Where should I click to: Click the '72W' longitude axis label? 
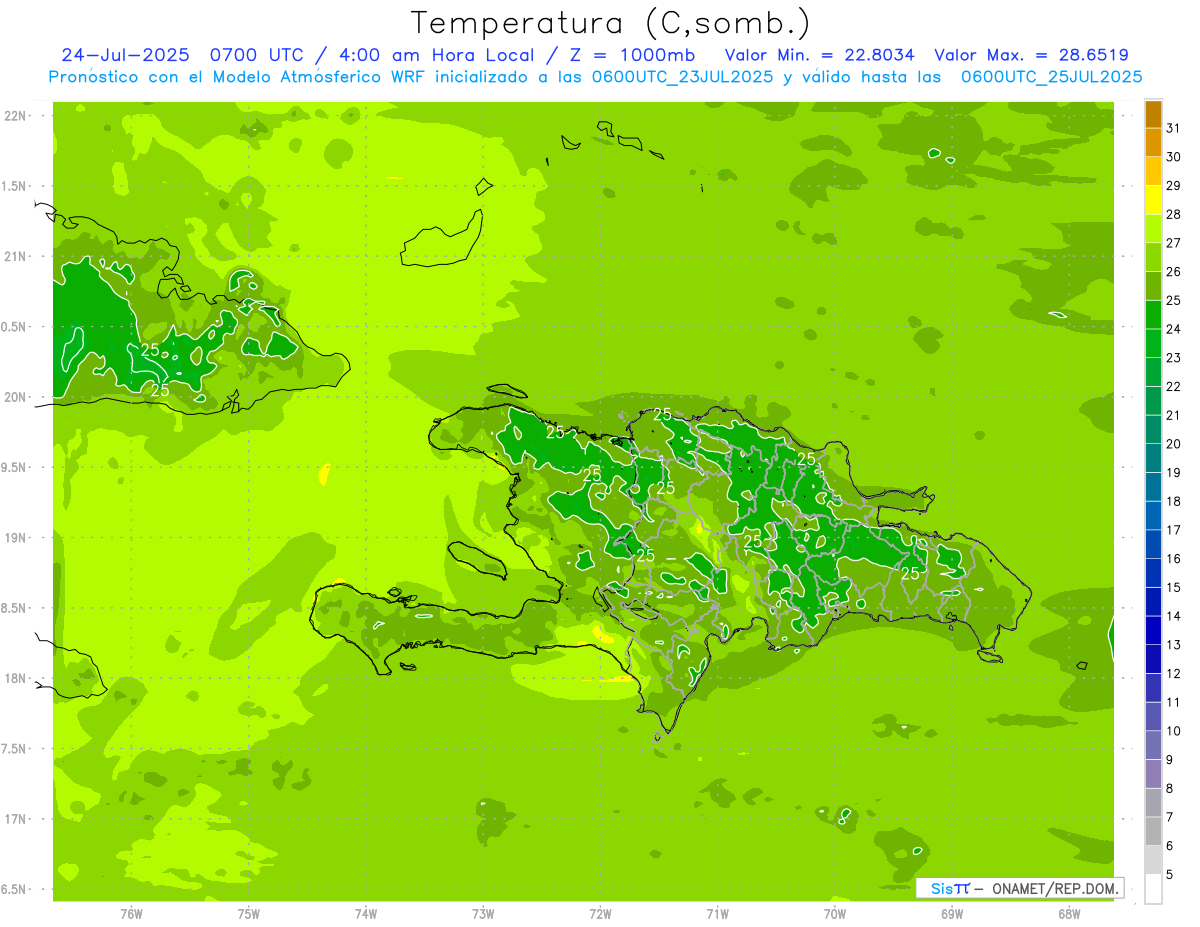click(600, 913)
